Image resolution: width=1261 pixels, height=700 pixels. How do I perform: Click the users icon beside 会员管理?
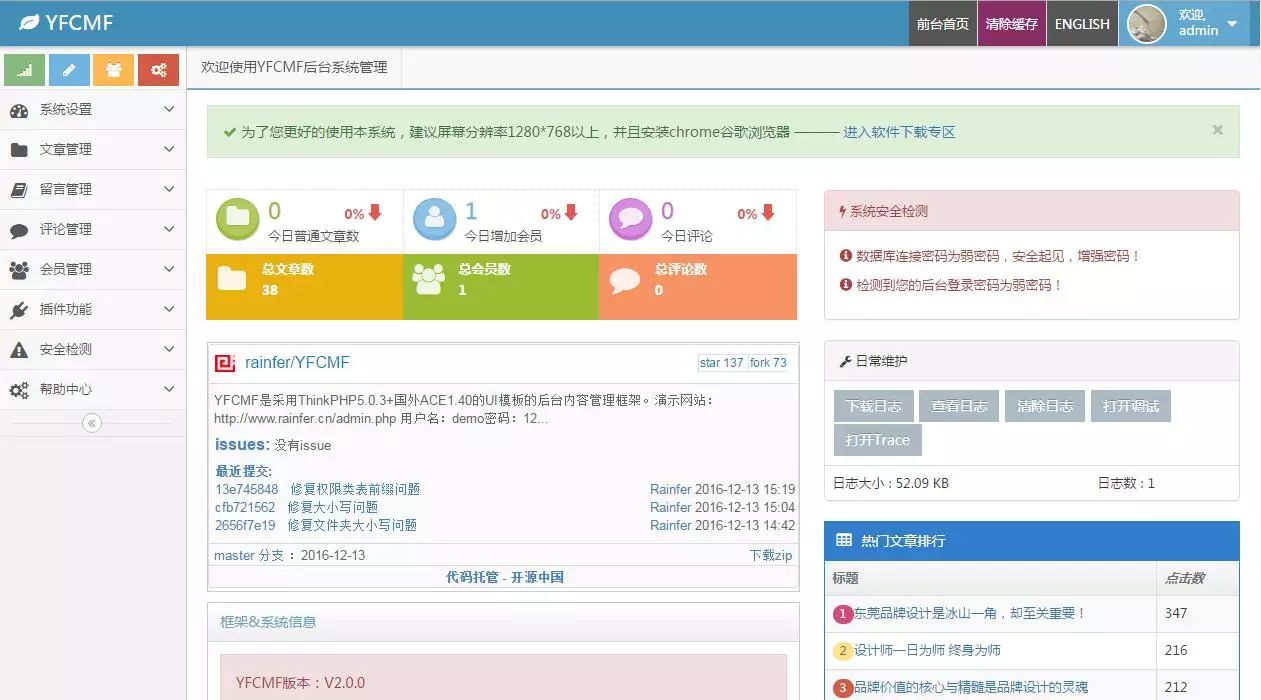tap(19, 270)
